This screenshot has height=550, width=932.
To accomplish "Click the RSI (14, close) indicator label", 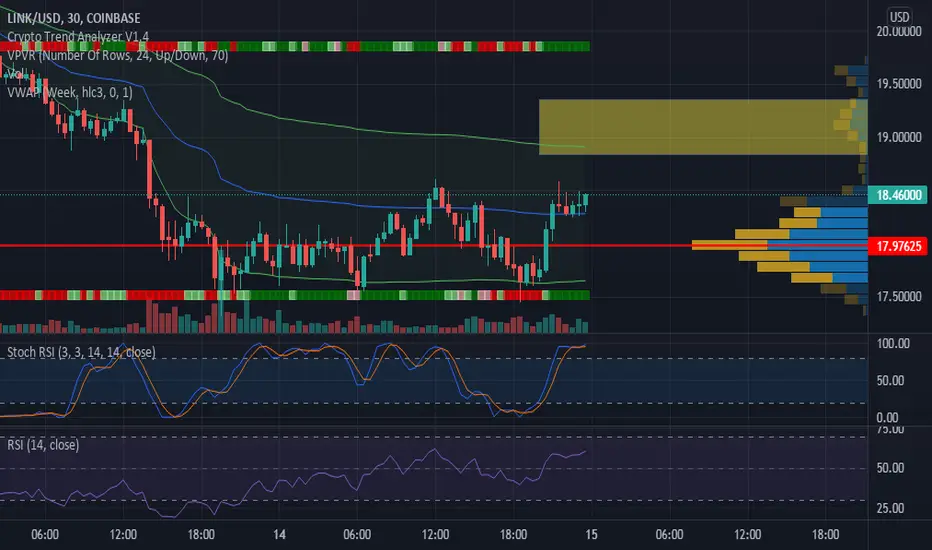I will pyautogui.click(x=43, y=445).
